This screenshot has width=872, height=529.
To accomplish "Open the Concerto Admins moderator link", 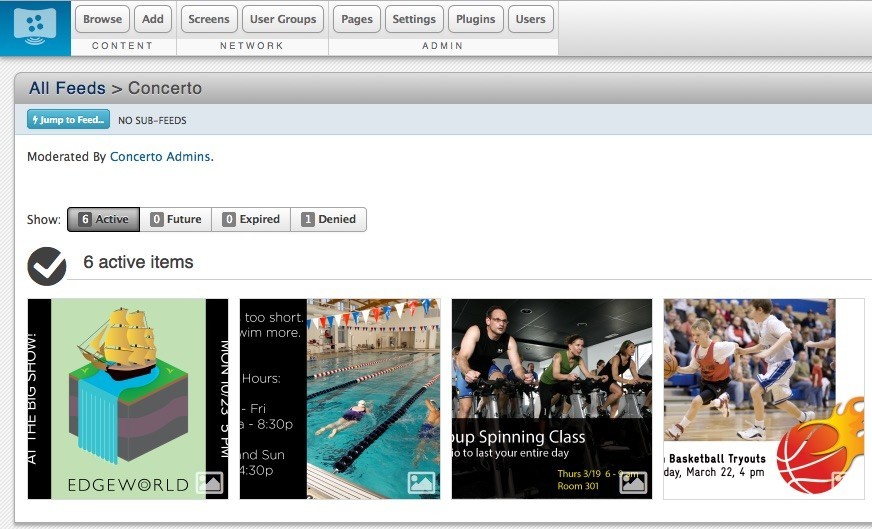I will (160, 157).
